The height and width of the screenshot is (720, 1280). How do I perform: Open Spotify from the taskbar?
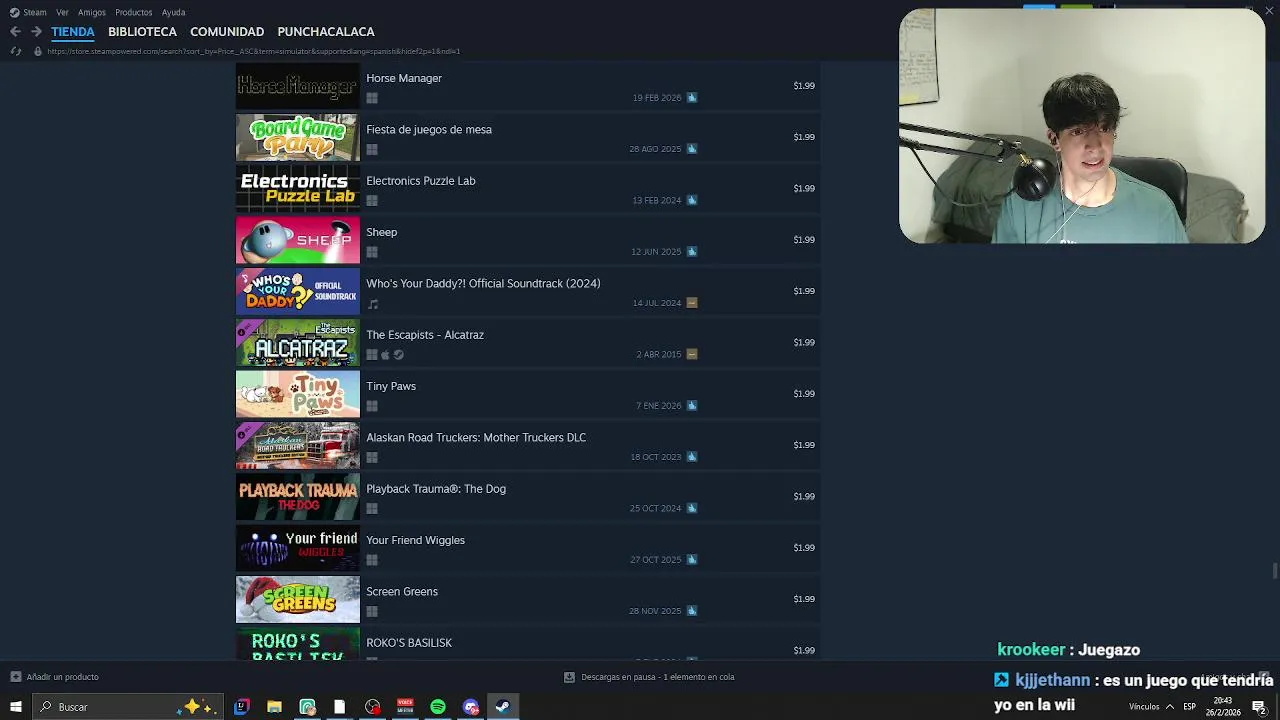[438, 707]
